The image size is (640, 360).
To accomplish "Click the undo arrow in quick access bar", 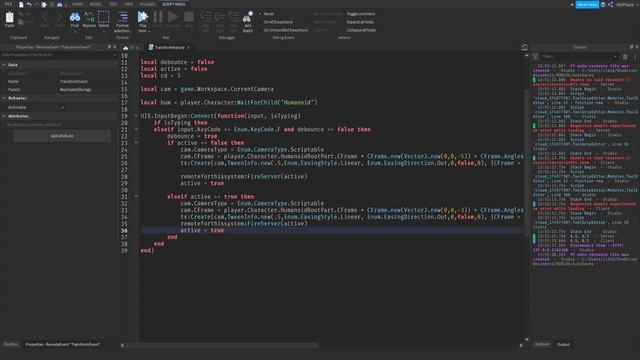I will coord(29,4).
